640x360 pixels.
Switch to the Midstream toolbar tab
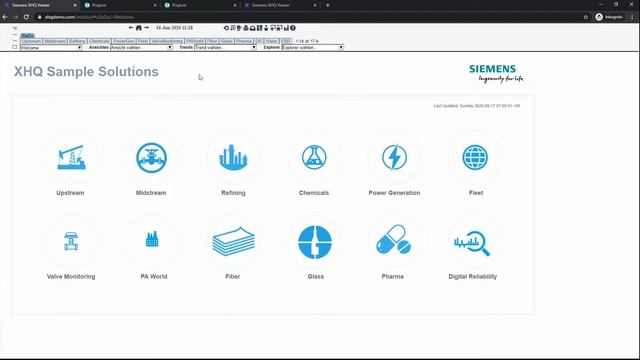point(55,41)
